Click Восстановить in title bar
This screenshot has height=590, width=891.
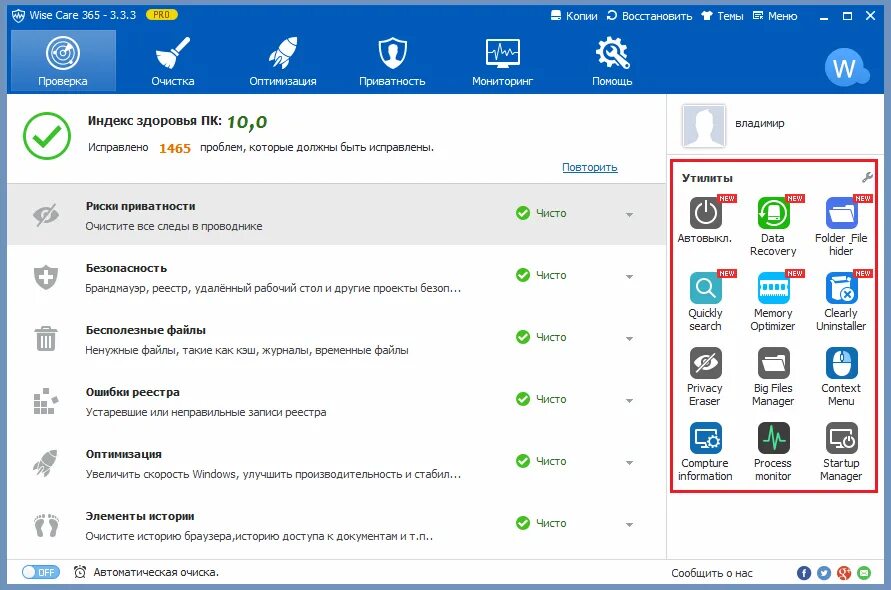tap(649, 16)
